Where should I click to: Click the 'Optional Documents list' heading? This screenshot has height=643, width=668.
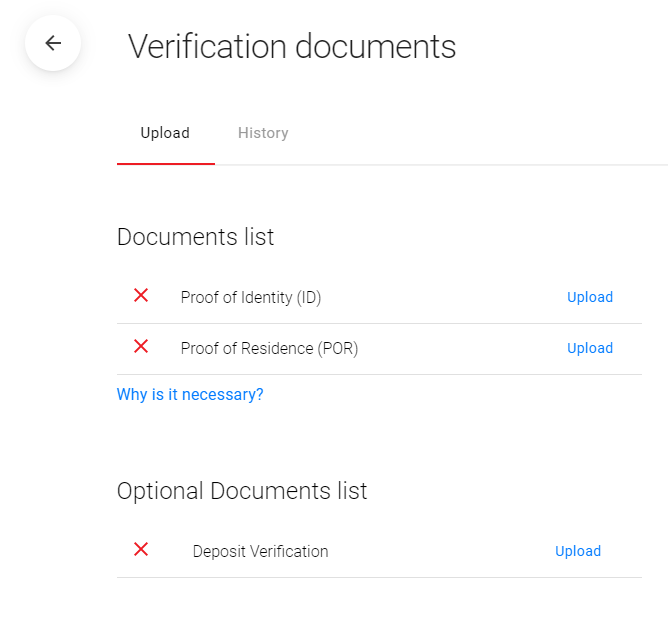(242, 491)
